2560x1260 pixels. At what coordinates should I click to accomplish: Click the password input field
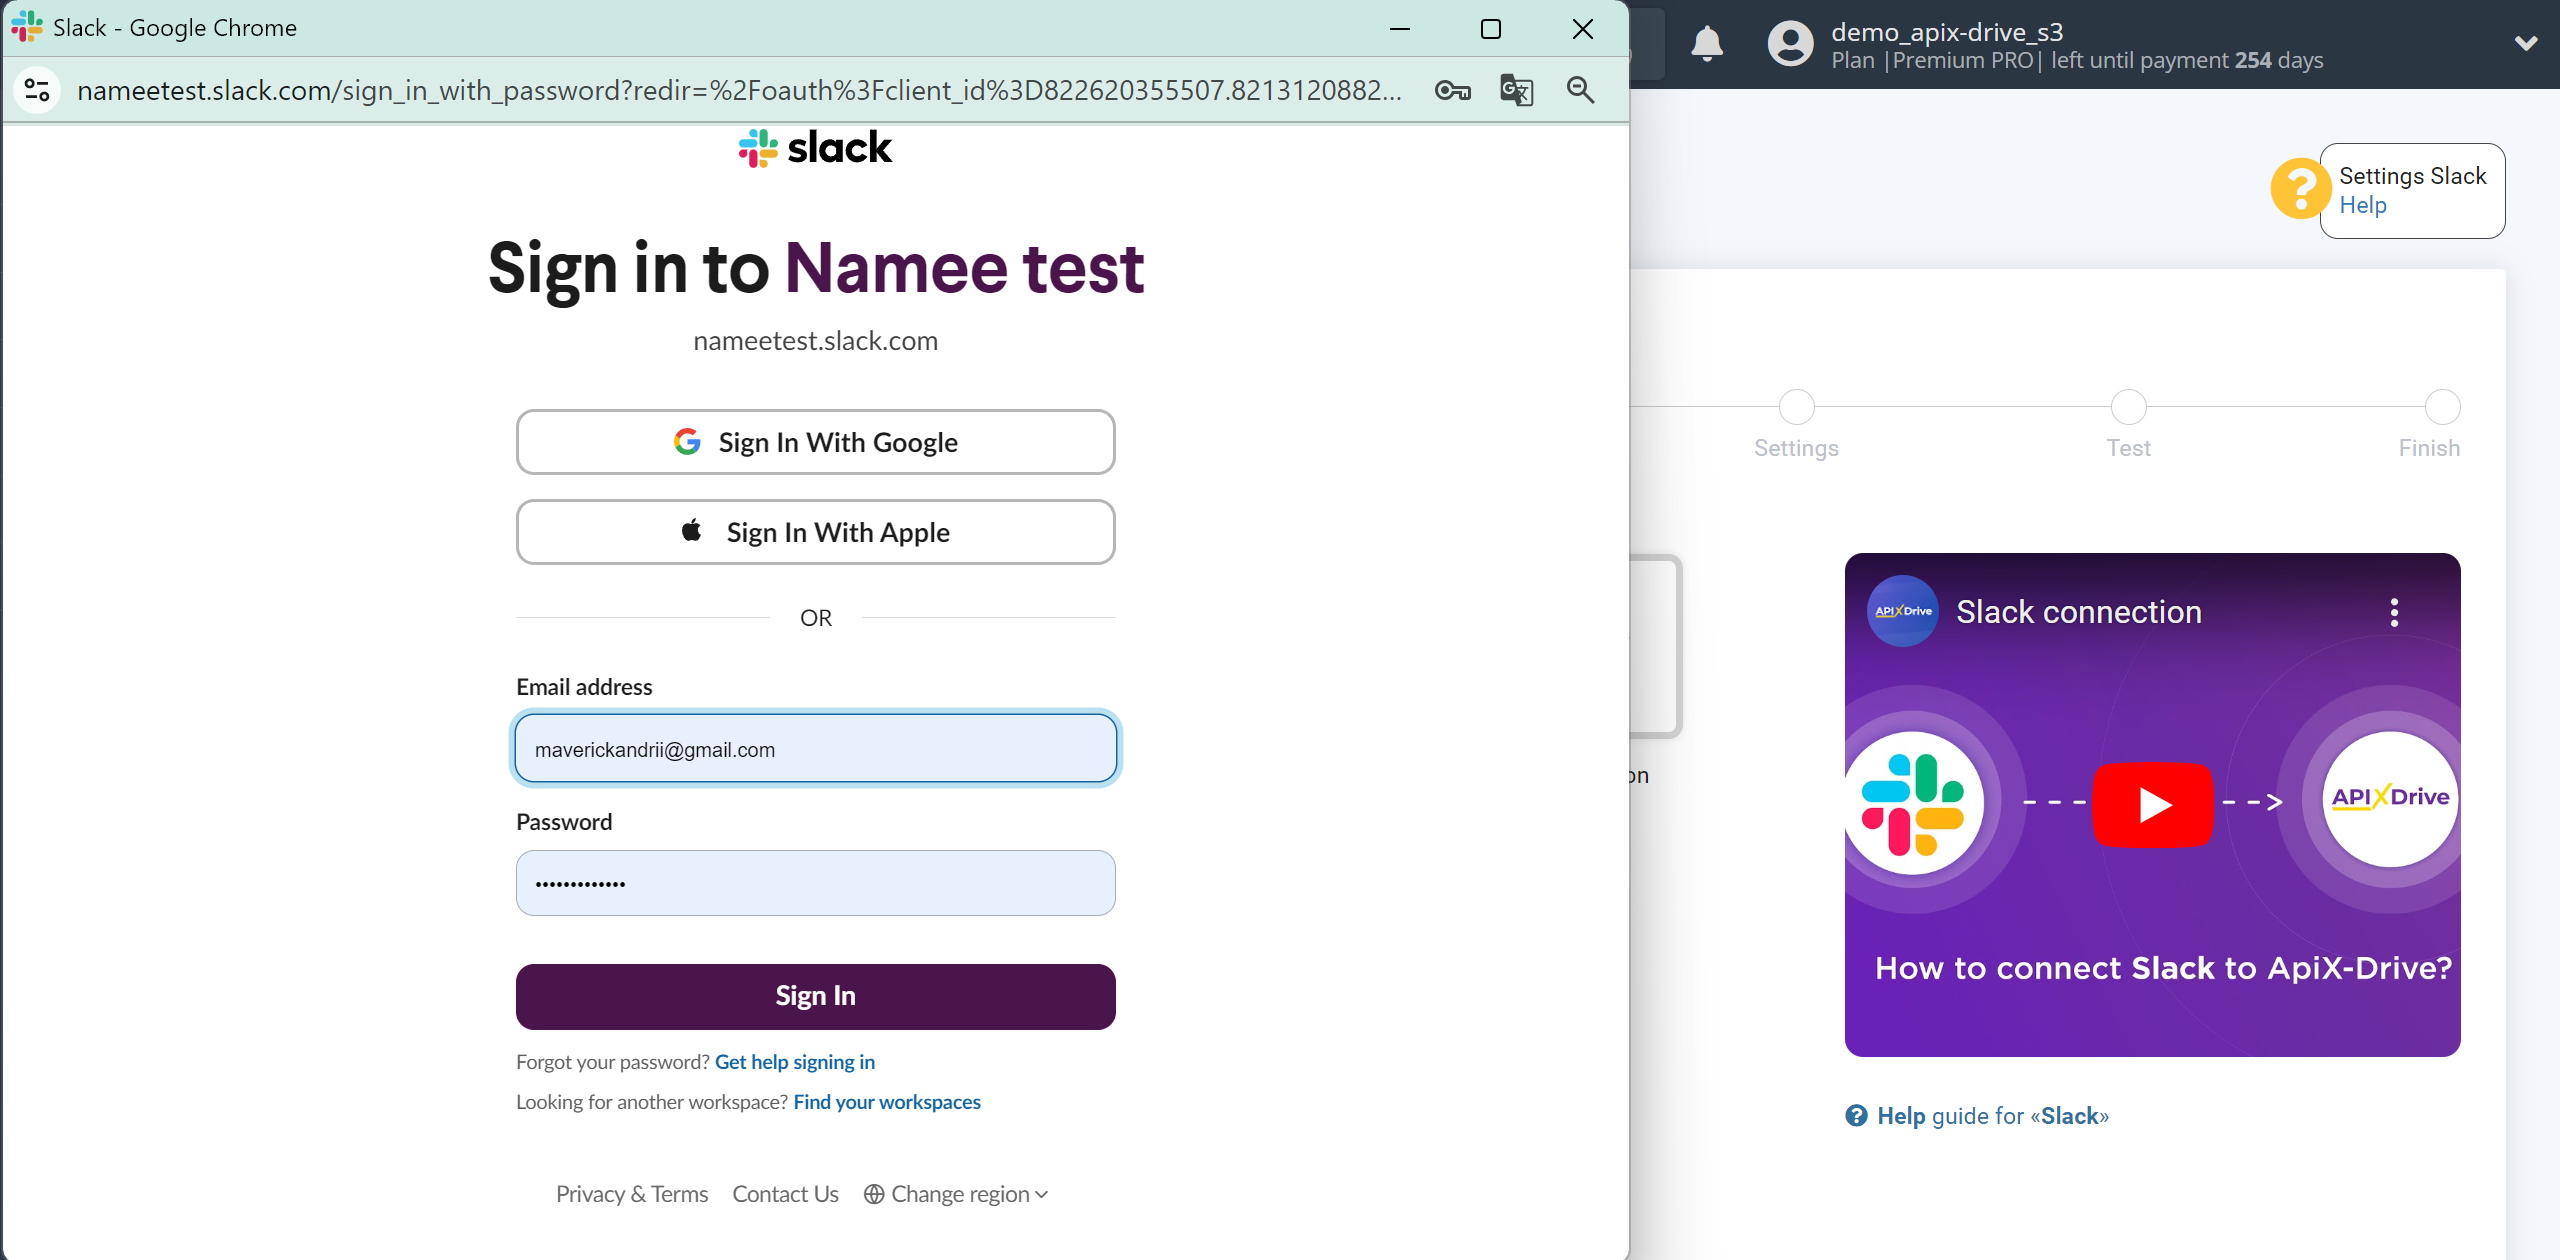[815, 881]
